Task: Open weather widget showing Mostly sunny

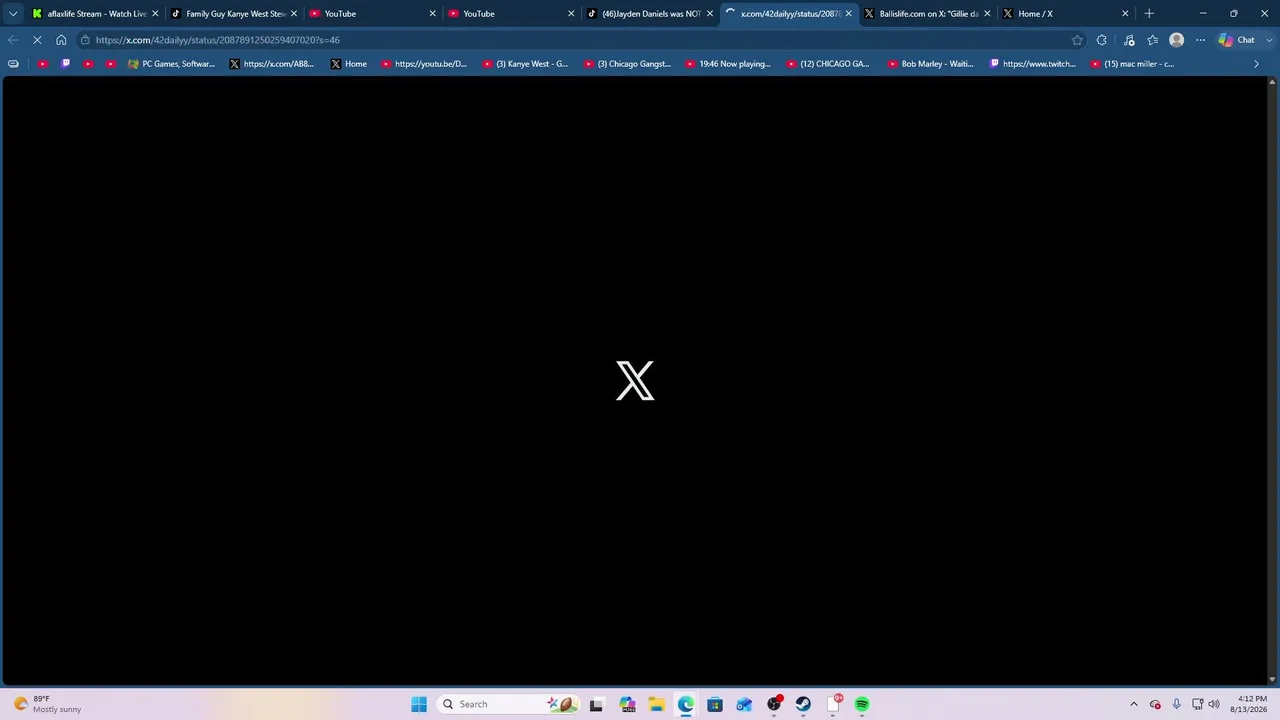Action: coord(47,704)
